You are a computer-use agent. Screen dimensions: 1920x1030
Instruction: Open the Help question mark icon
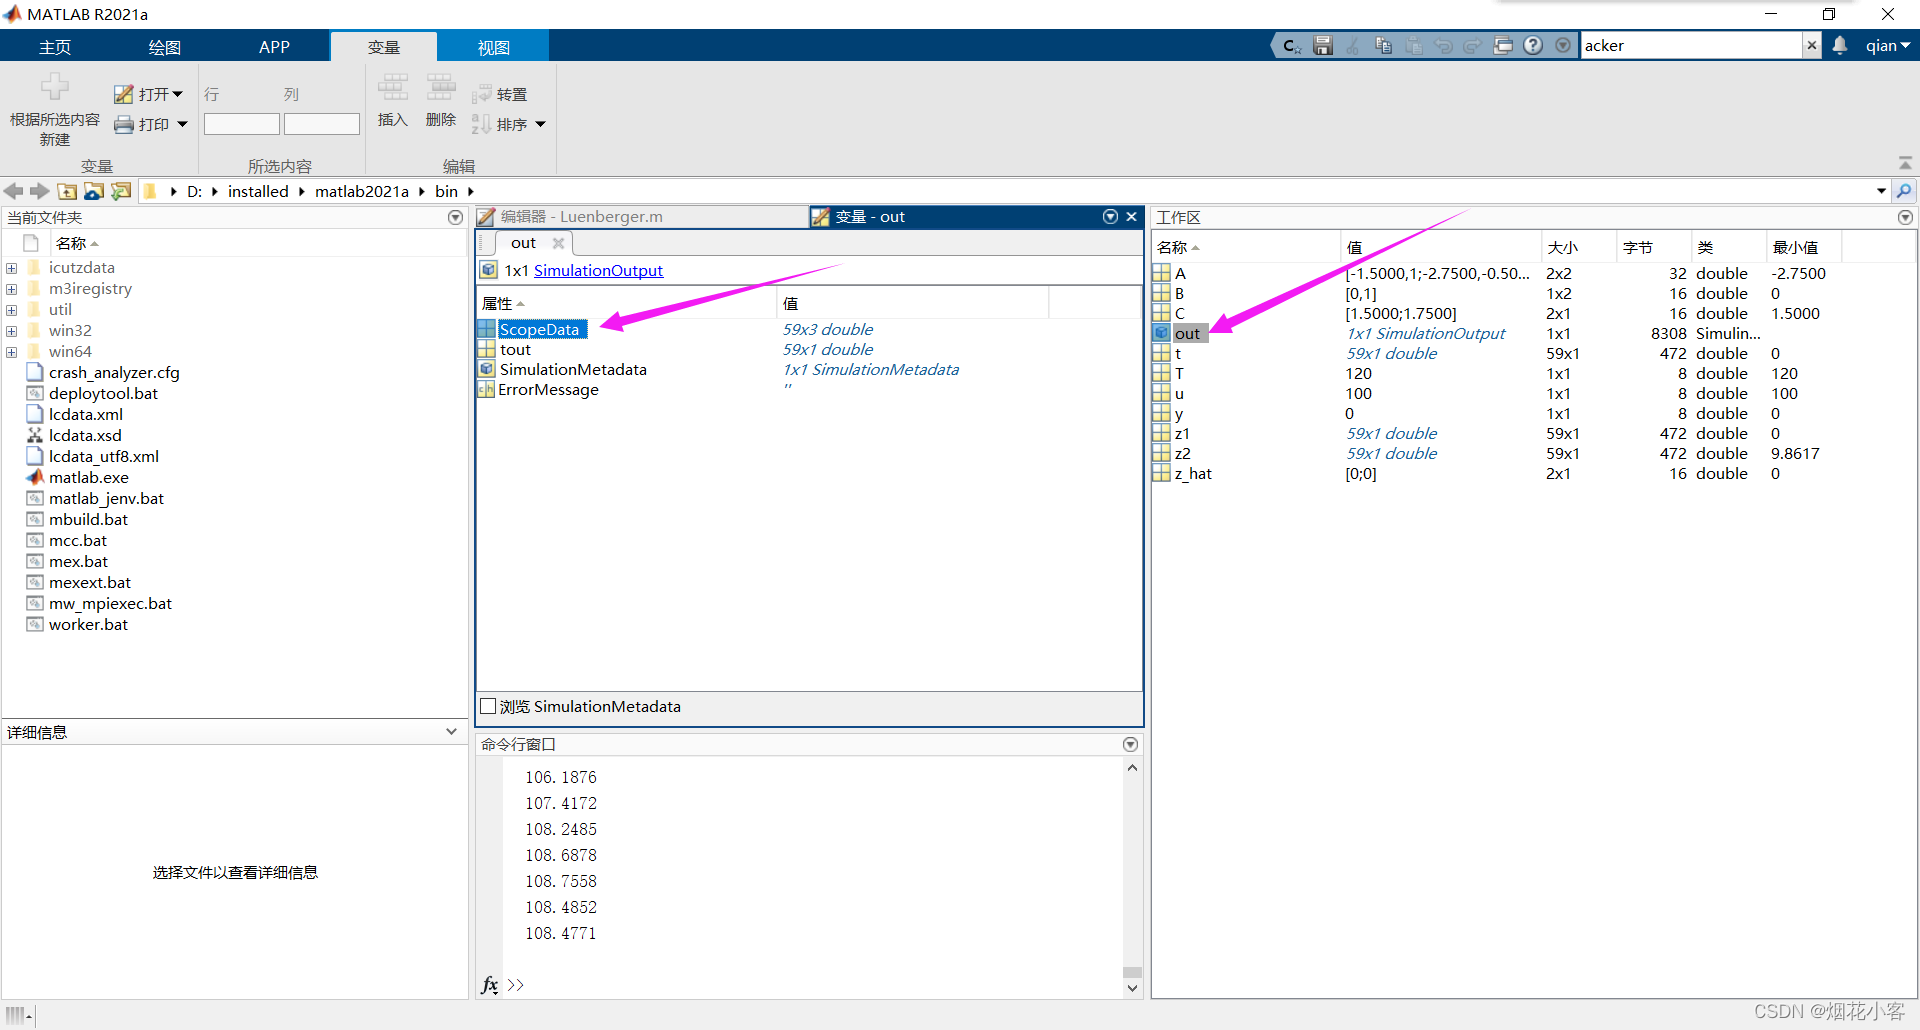(1533, 46)
